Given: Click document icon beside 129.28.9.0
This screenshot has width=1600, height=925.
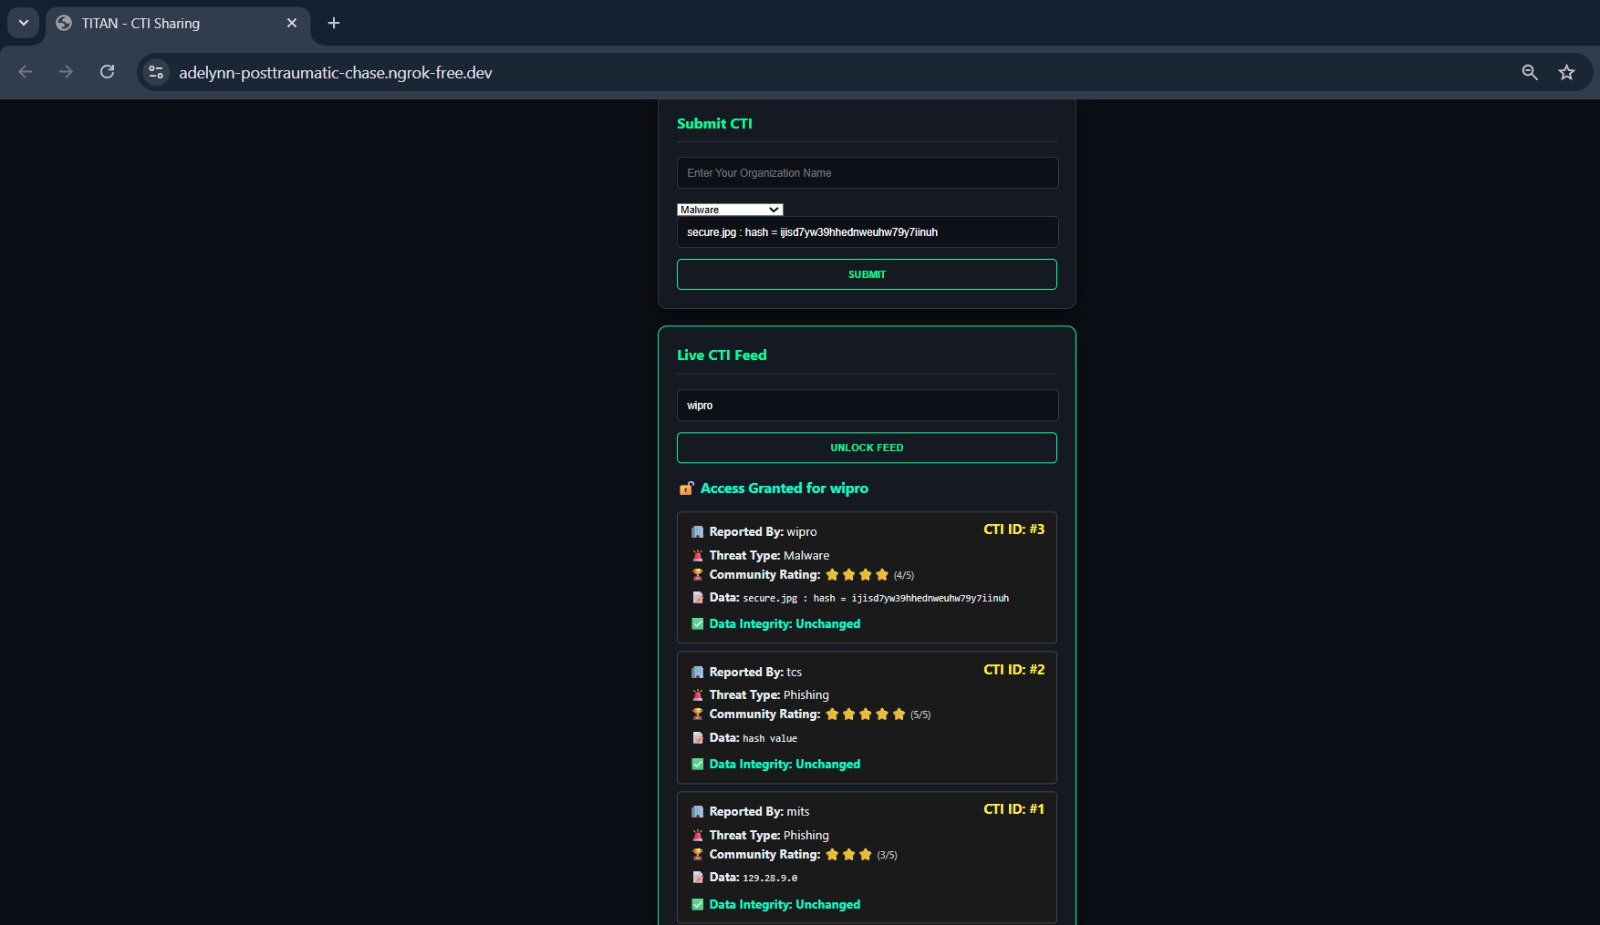Looking at the screenshot, I should point(698,878).
